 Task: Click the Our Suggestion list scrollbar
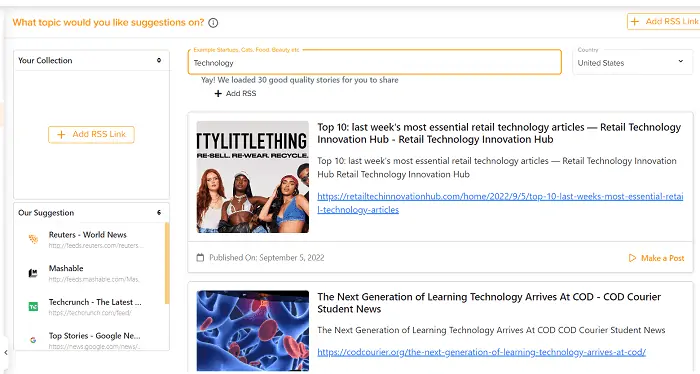coord(167,263)
